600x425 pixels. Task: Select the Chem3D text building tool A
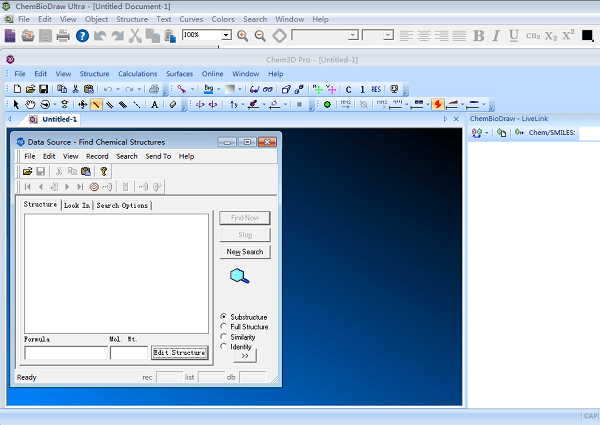[x=155, y=104]
